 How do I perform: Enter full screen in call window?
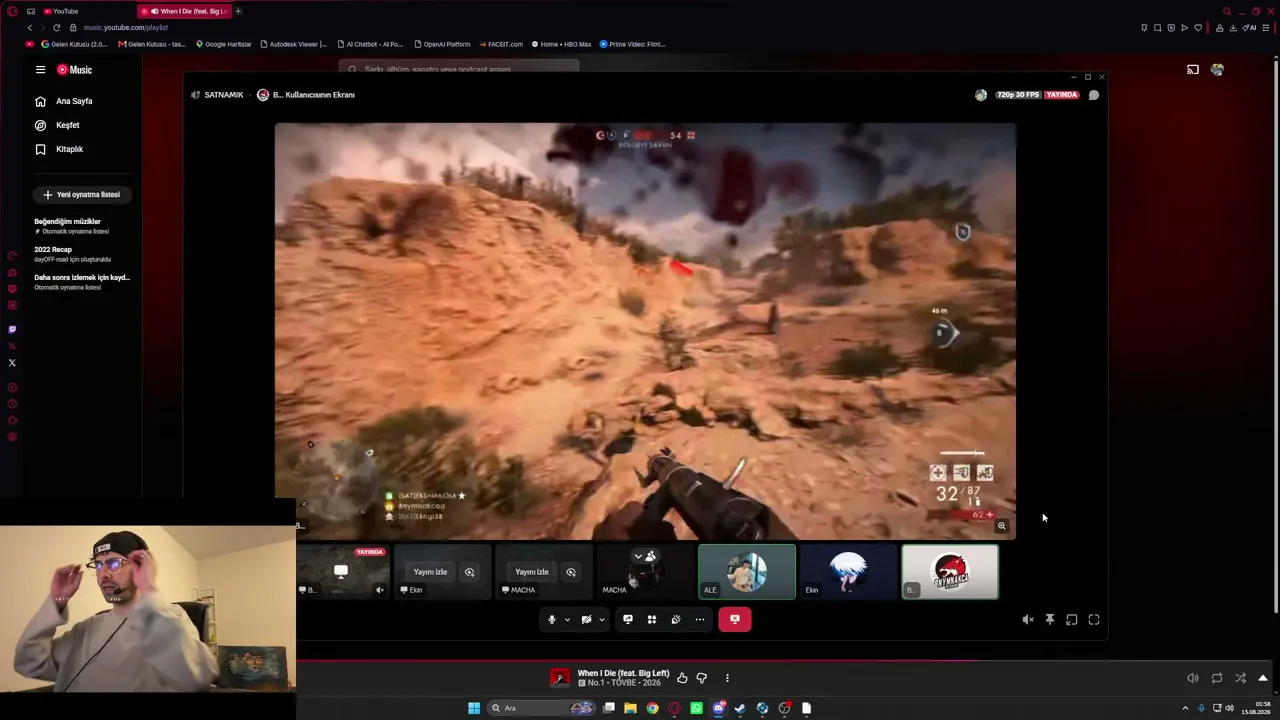[1094, 620]
